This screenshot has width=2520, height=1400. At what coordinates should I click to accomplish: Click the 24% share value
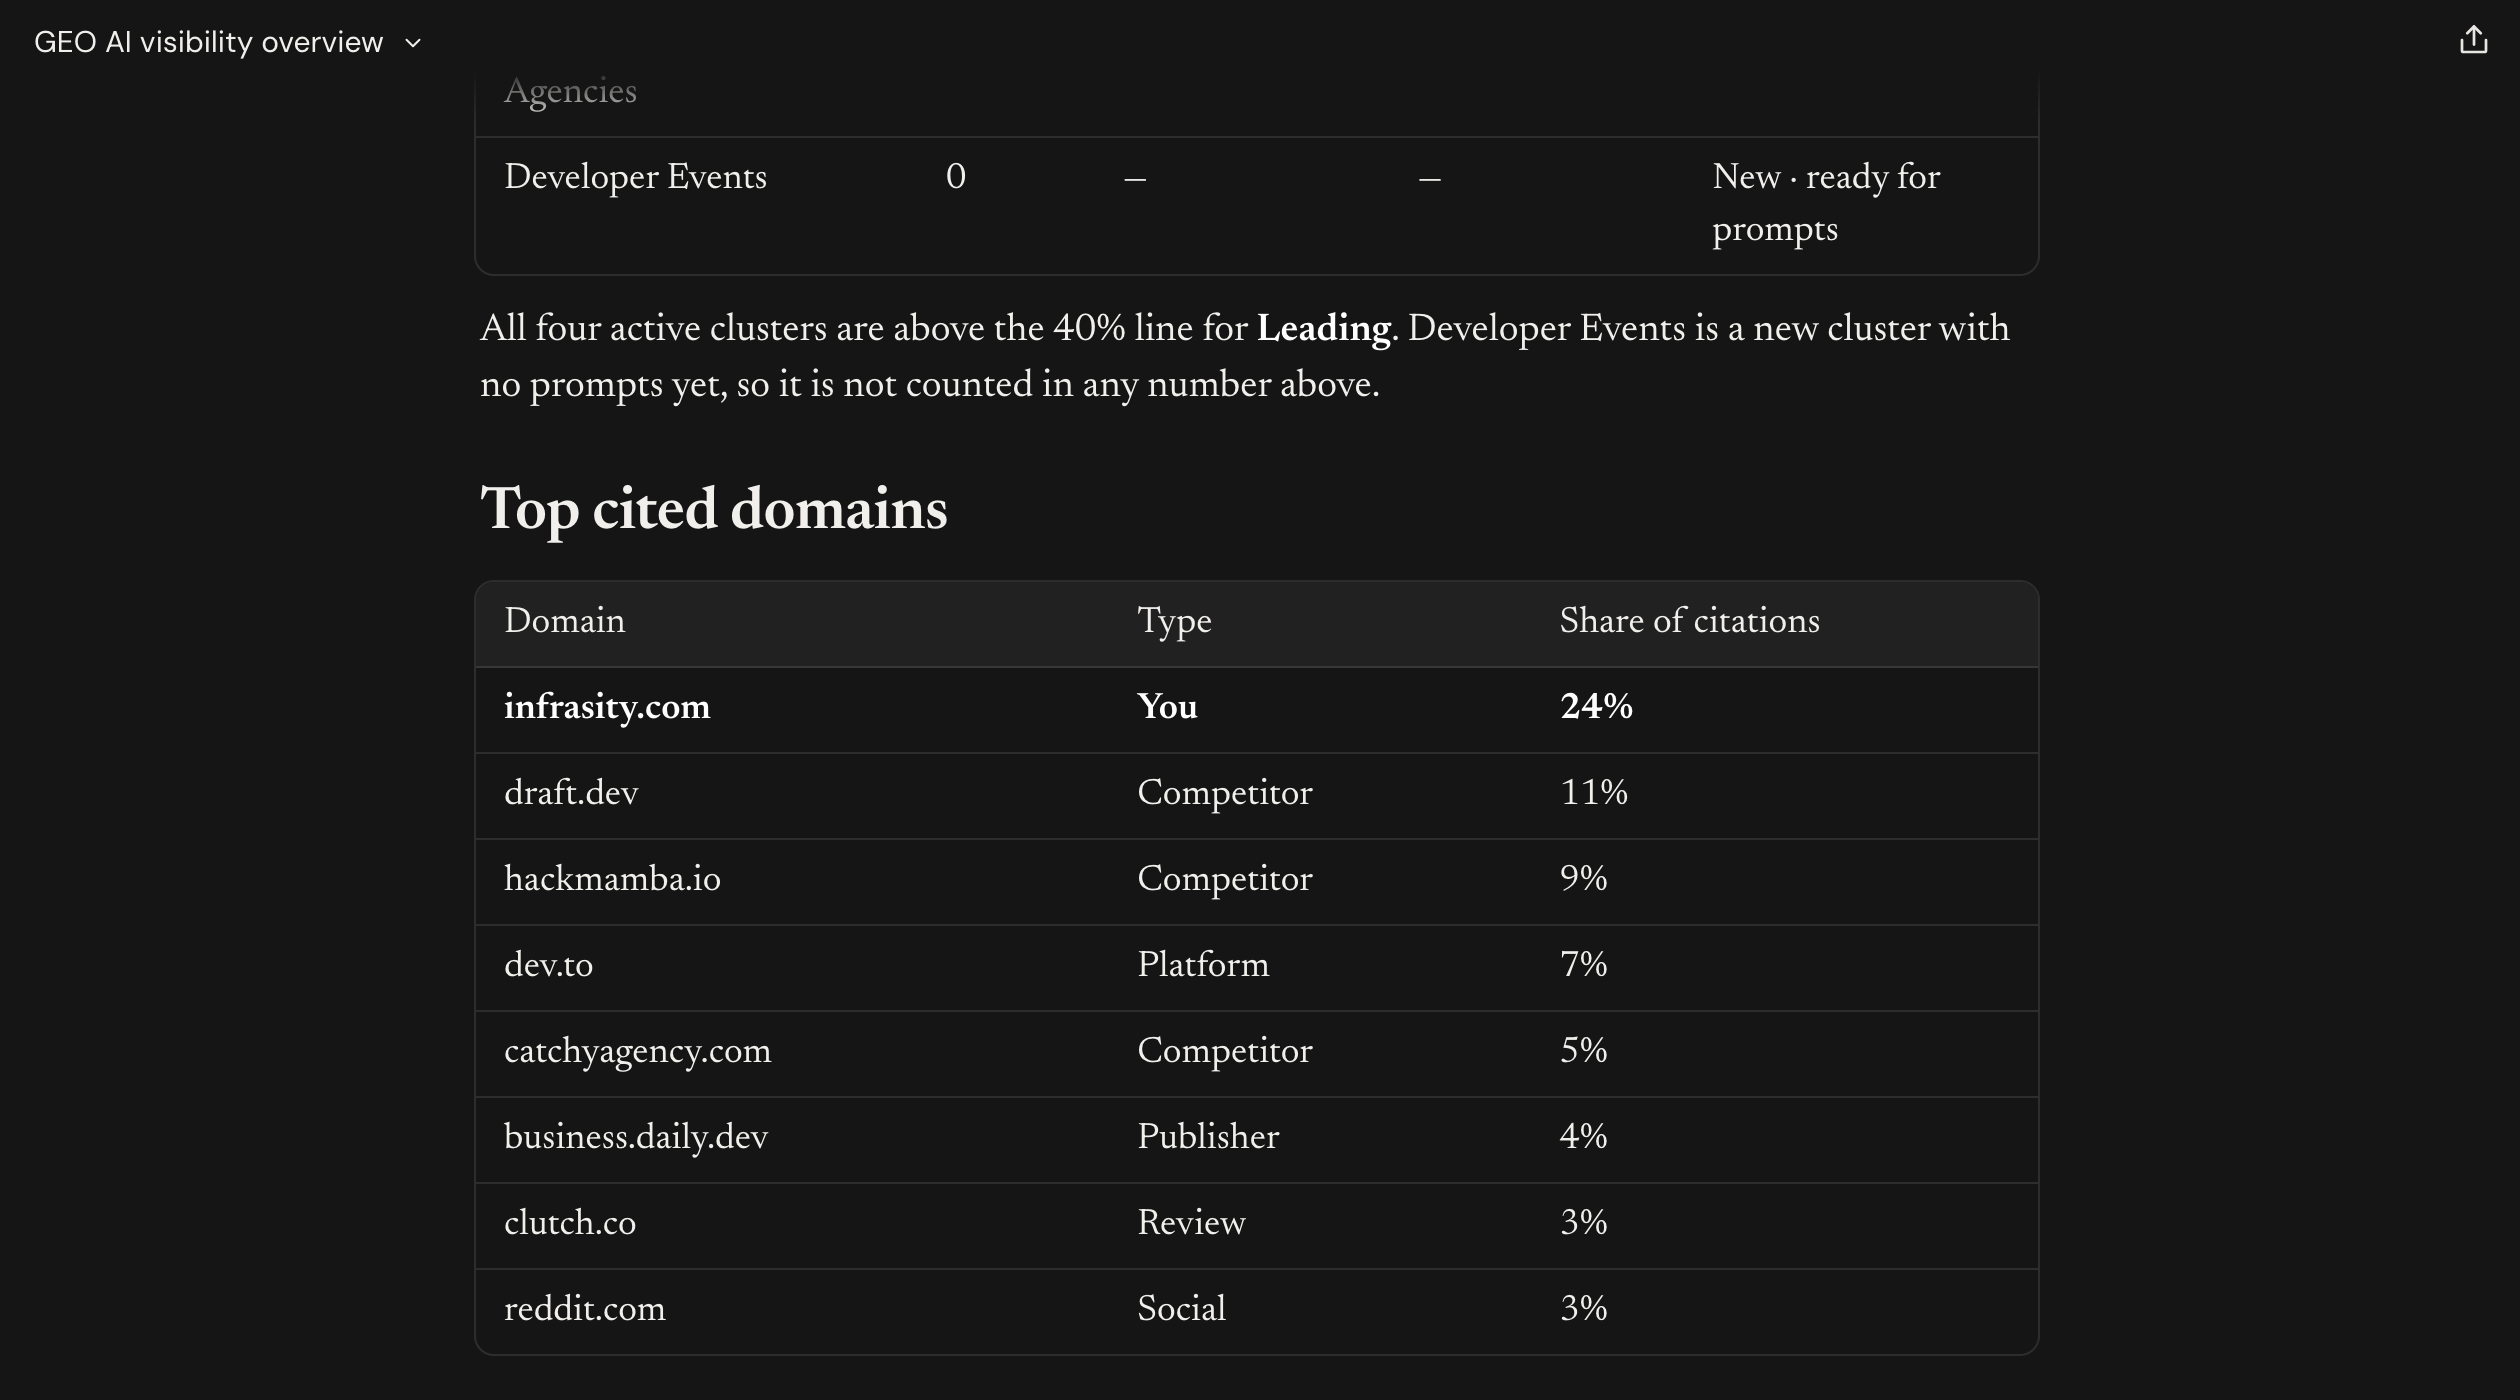click(x=1596, y=707)
